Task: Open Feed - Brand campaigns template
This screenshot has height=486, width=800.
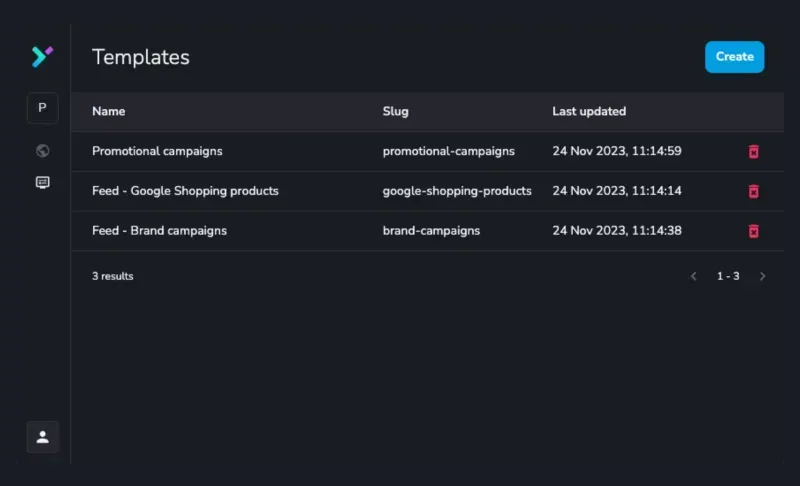Action: click(159, 231)
